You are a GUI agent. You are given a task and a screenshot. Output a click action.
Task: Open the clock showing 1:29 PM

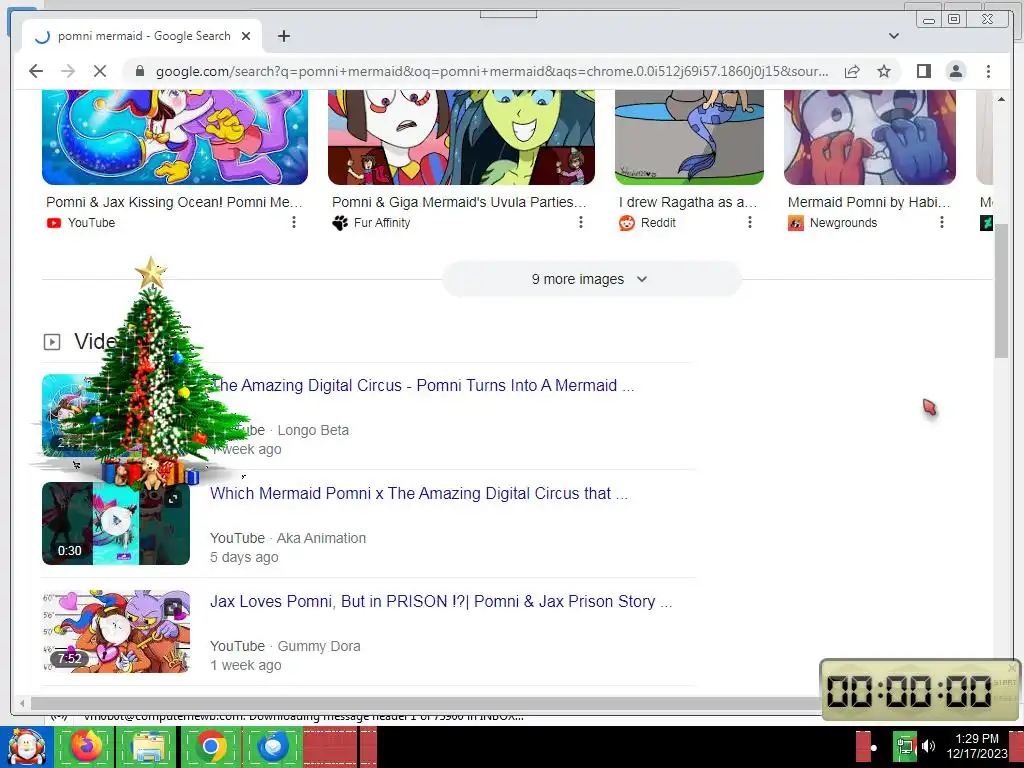click(x=976, y=746)
